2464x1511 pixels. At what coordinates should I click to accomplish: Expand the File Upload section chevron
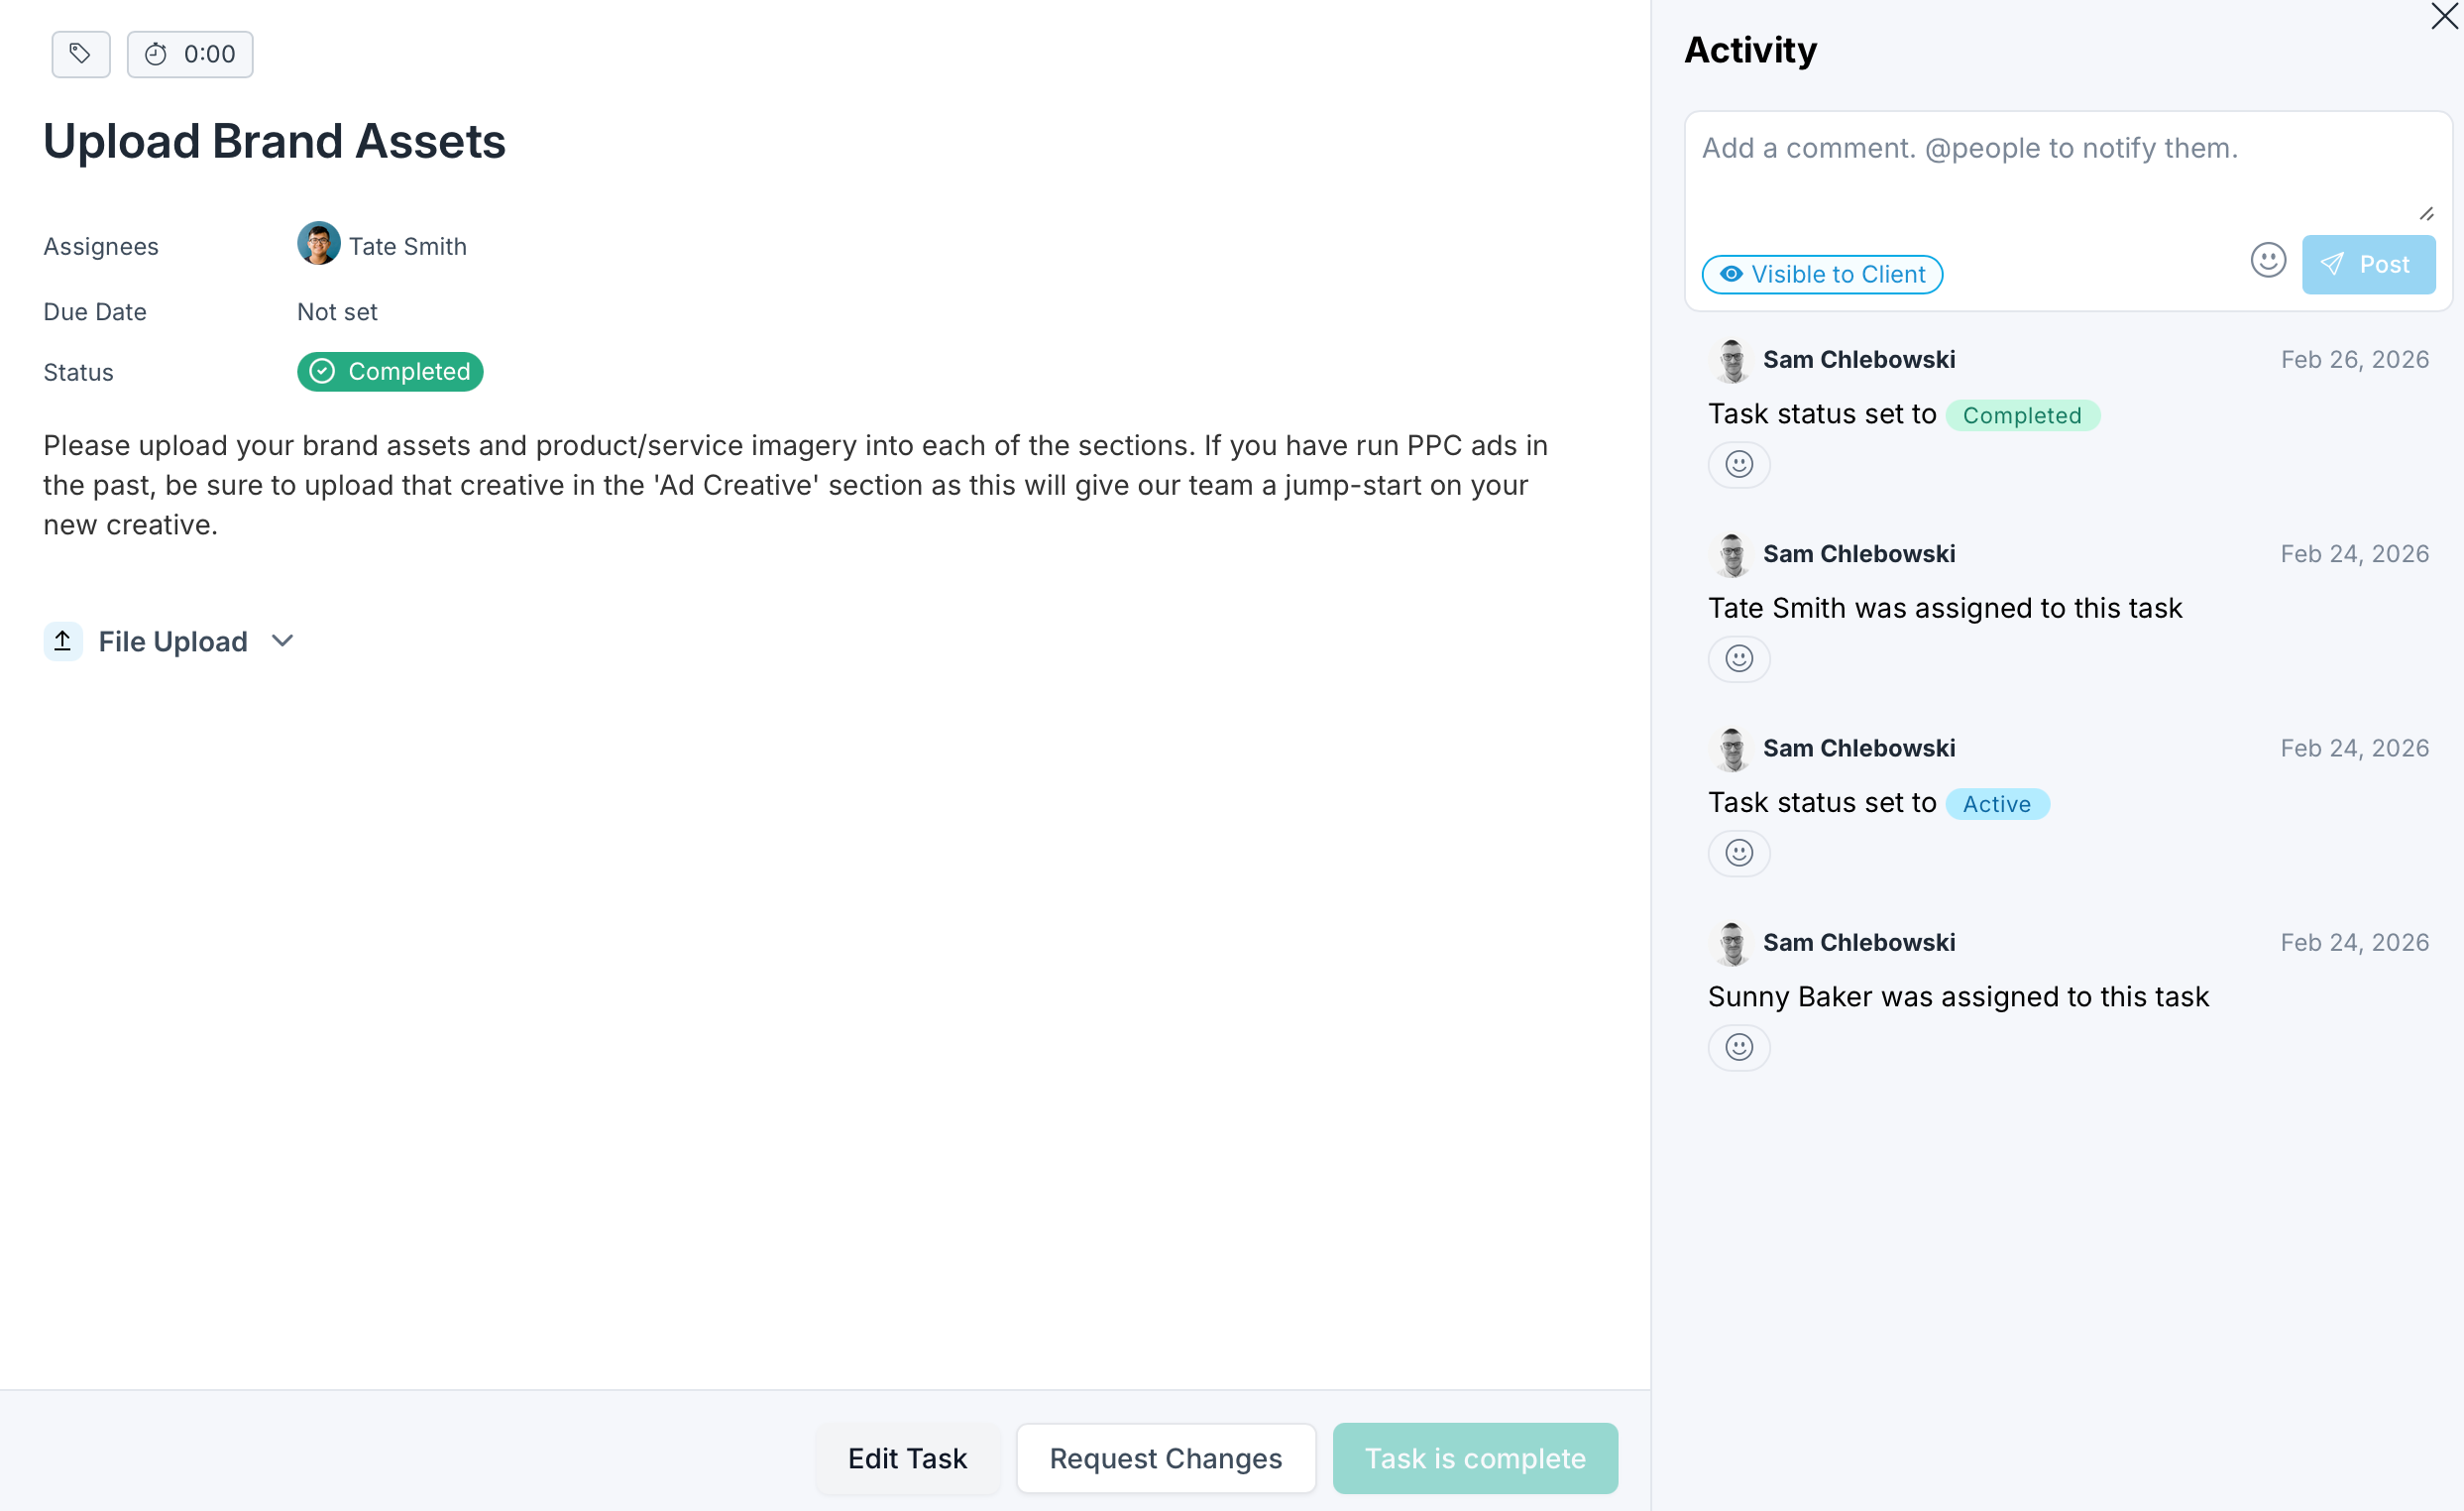coord(283,641)
